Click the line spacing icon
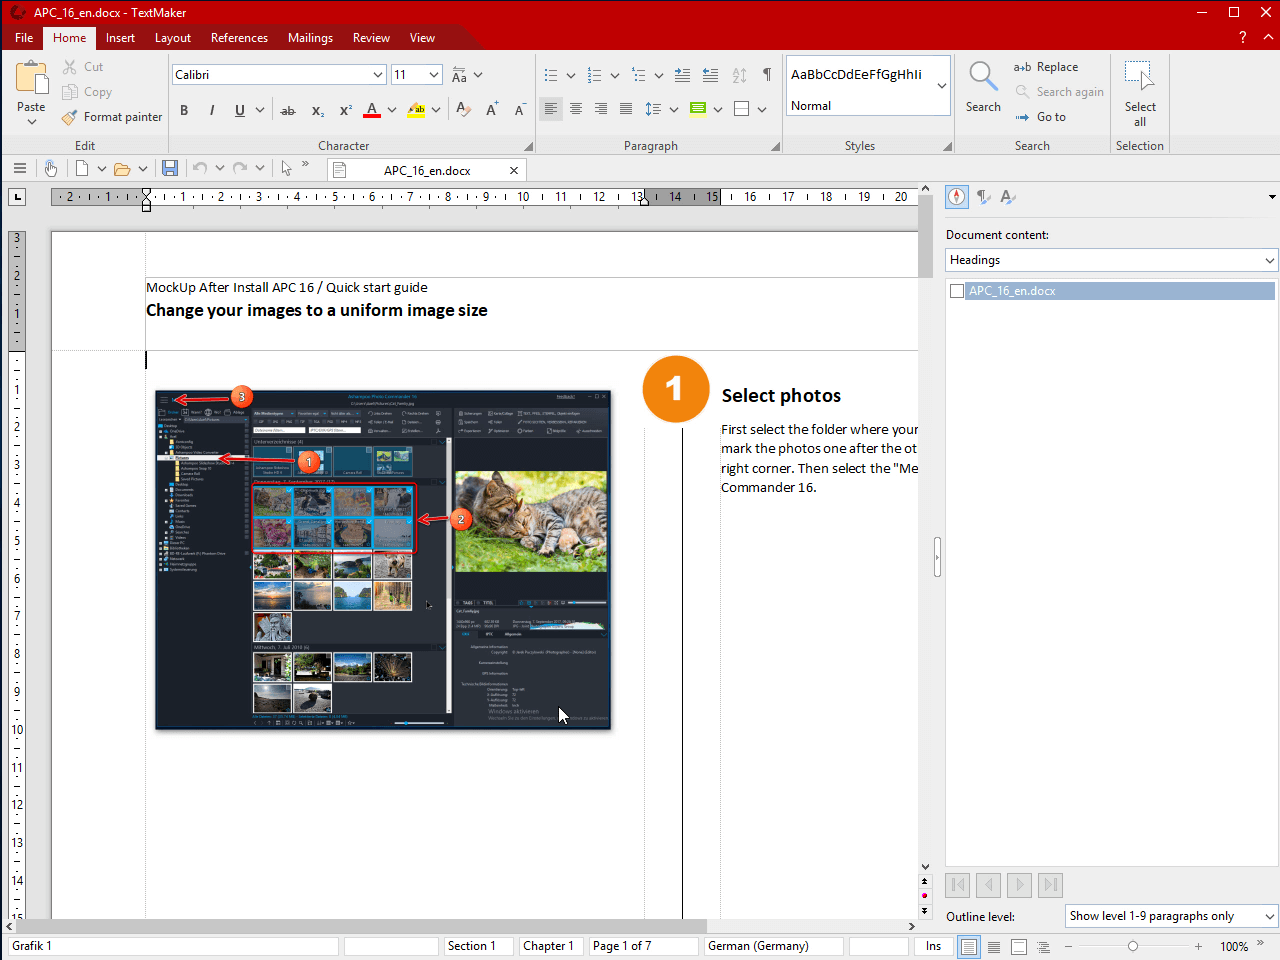 point(653,109)
